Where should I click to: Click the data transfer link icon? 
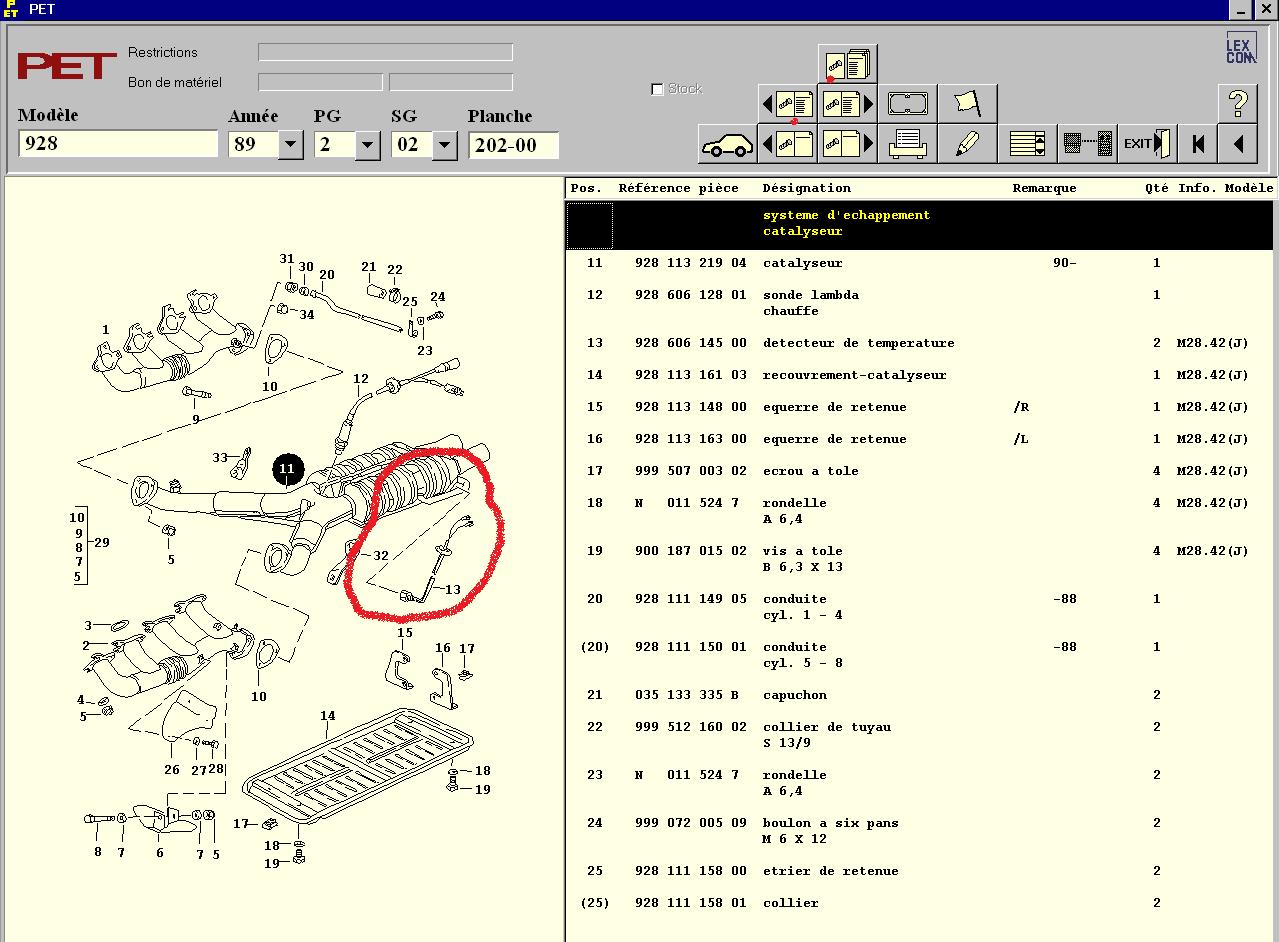pos(1087,144)
